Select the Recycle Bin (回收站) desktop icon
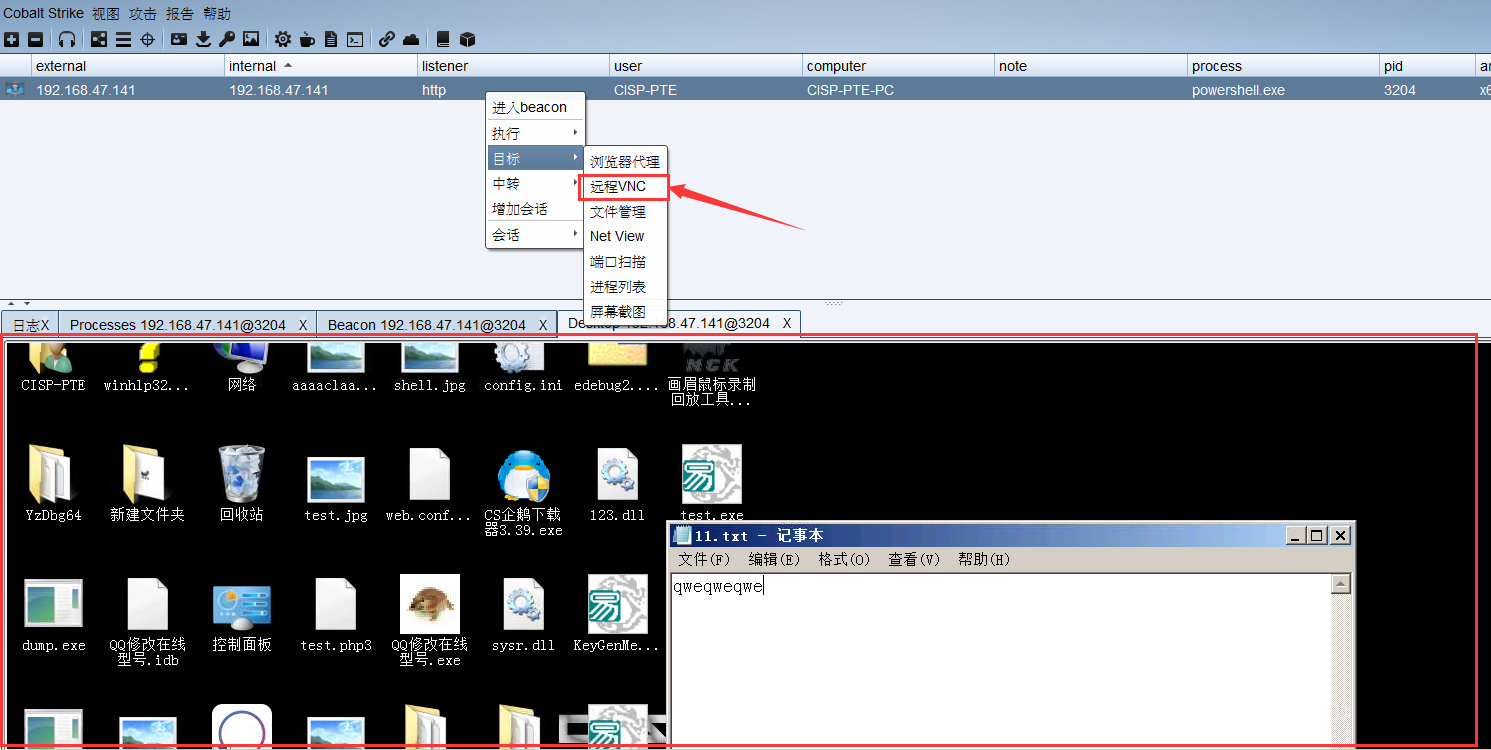 coord(241,473)
